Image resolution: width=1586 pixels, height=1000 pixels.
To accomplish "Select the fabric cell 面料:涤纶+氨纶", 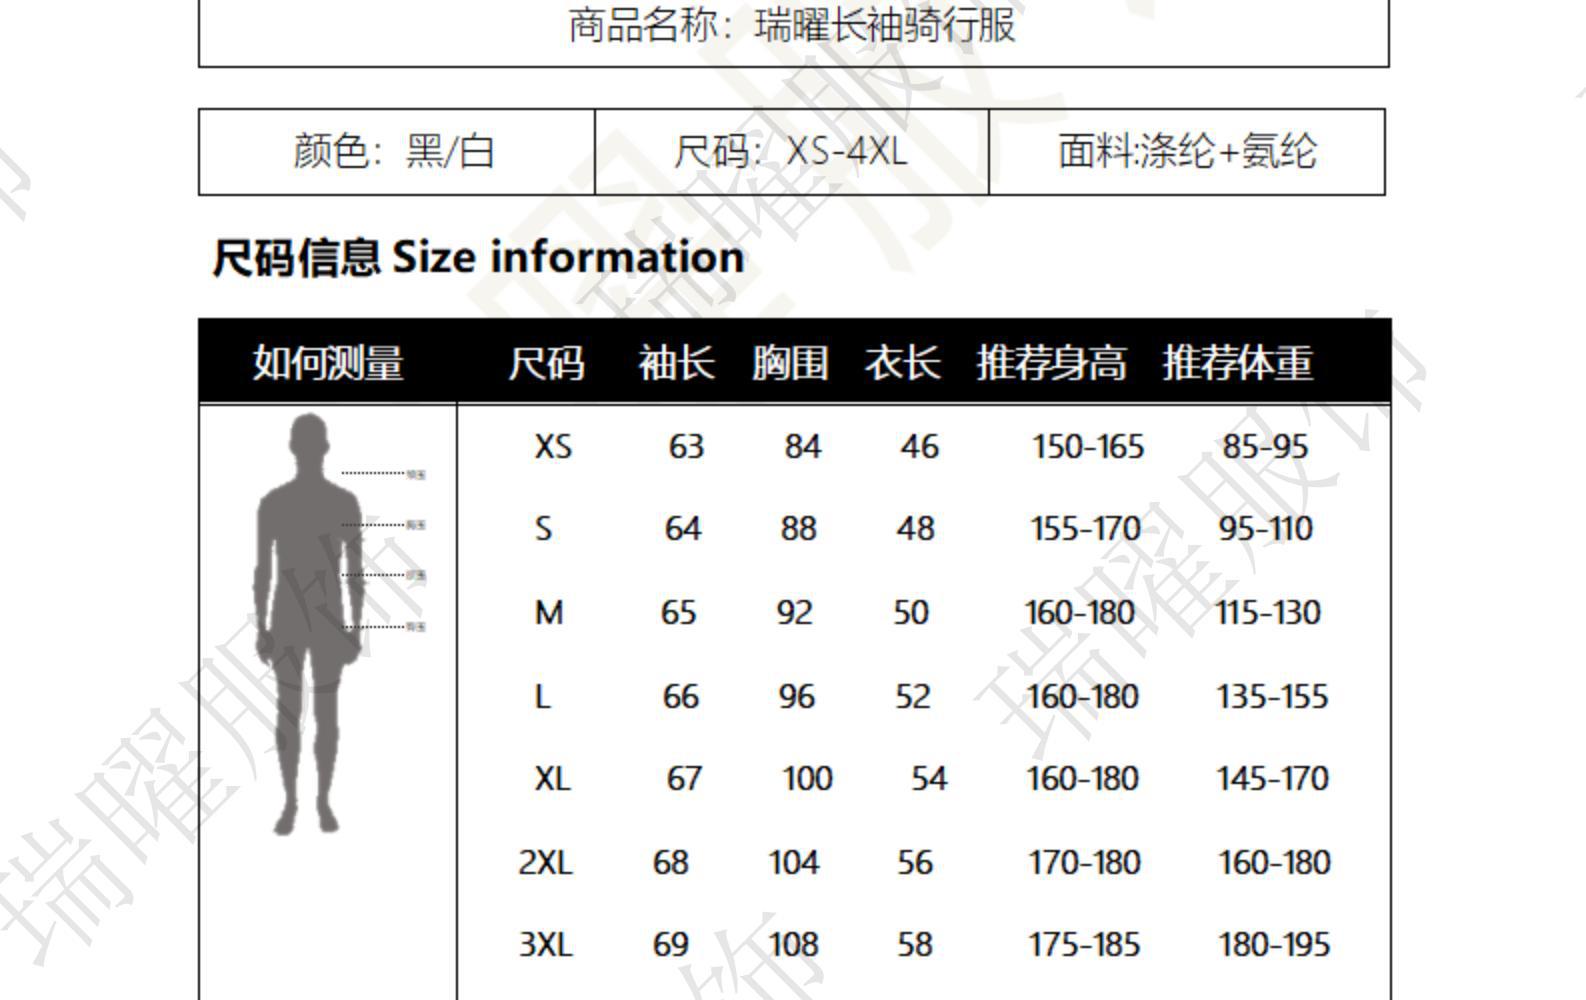I will 1187,152.
